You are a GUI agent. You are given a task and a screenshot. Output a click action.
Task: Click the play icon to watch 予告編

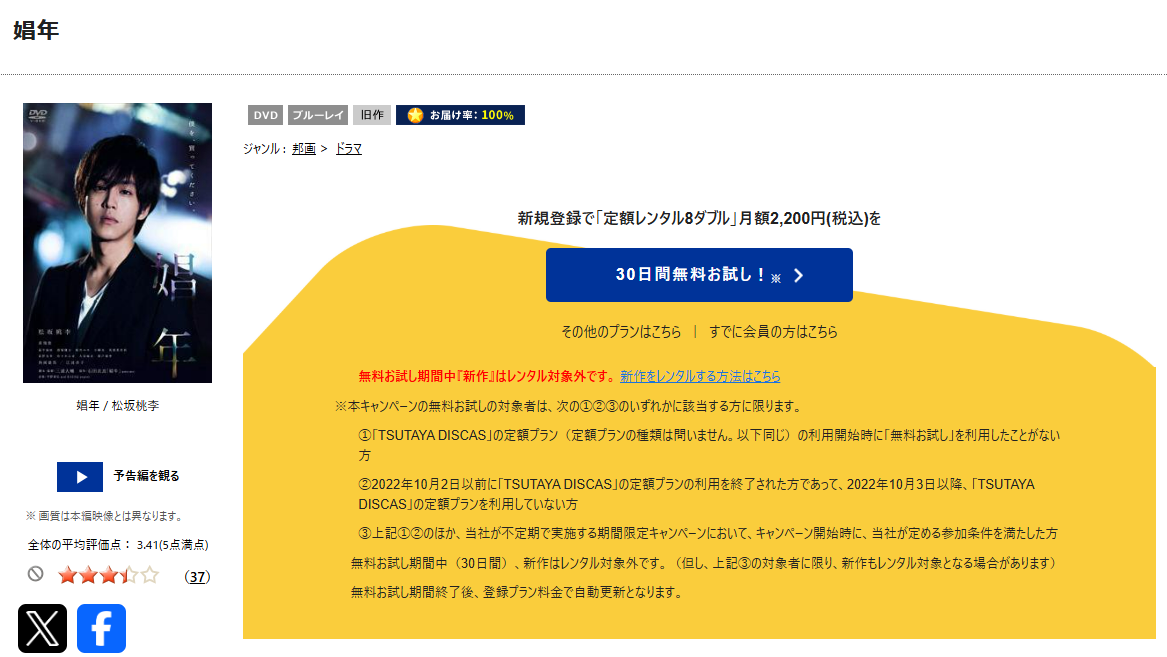click(79, 478)
